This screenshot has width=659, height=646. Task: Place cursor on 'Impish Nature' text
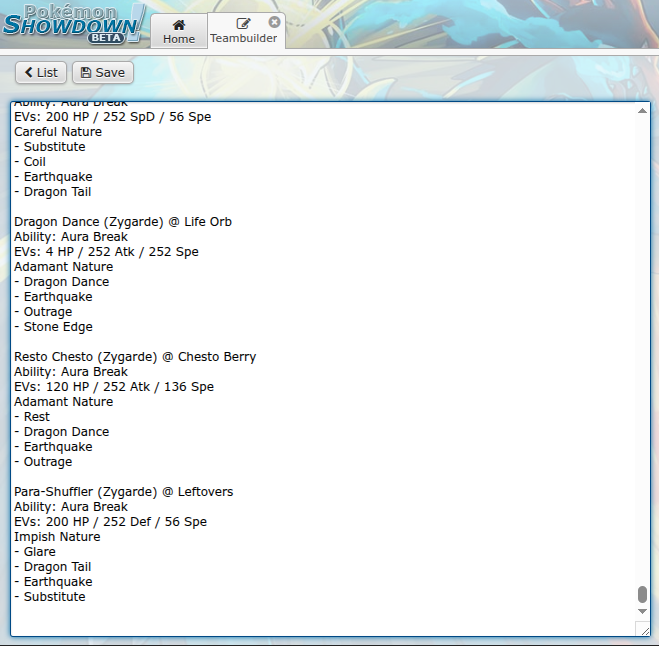[57, 537]
